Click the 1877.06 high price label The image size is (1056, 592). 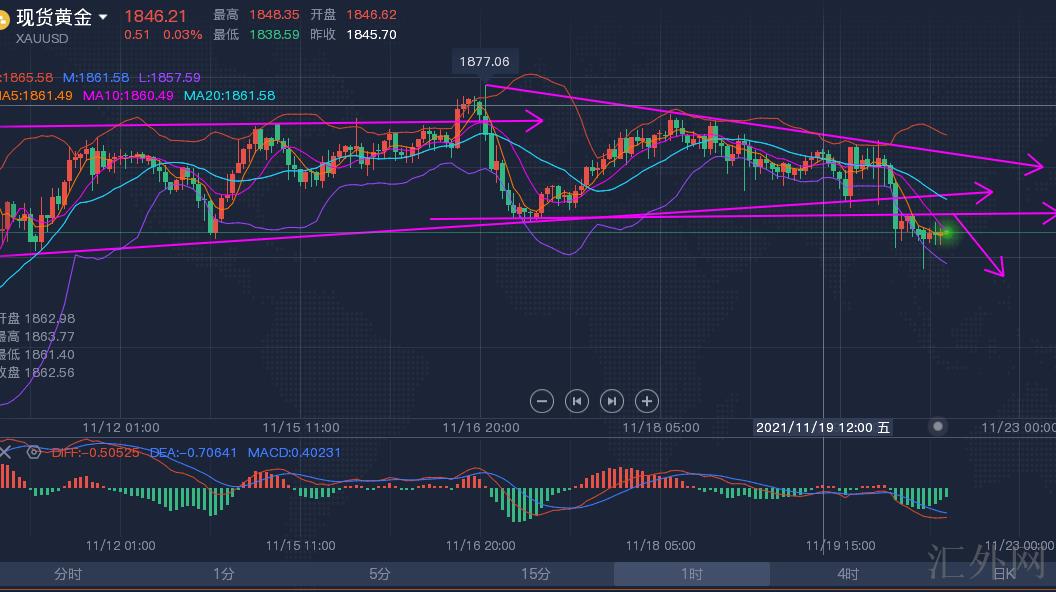[484, 62]
